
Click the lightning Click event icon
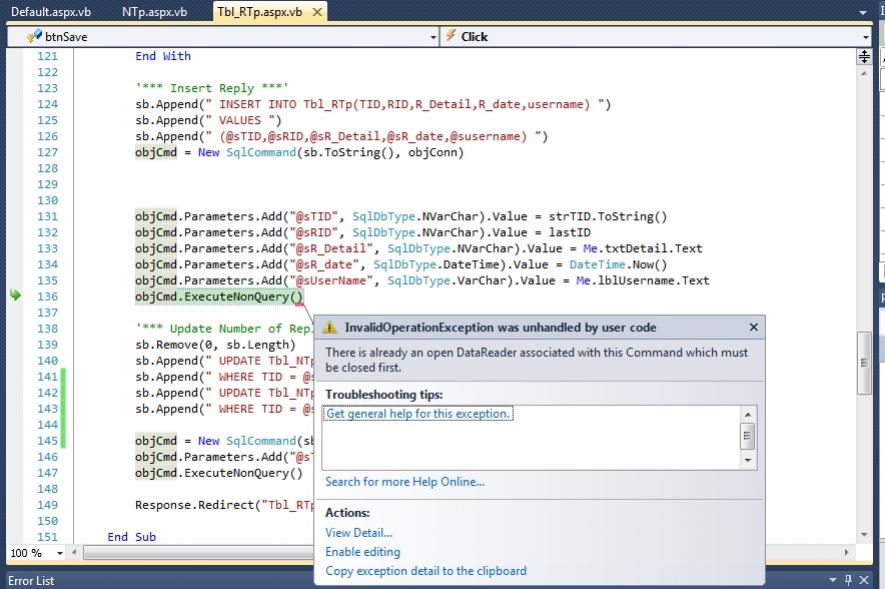click(x=451, y=36)
